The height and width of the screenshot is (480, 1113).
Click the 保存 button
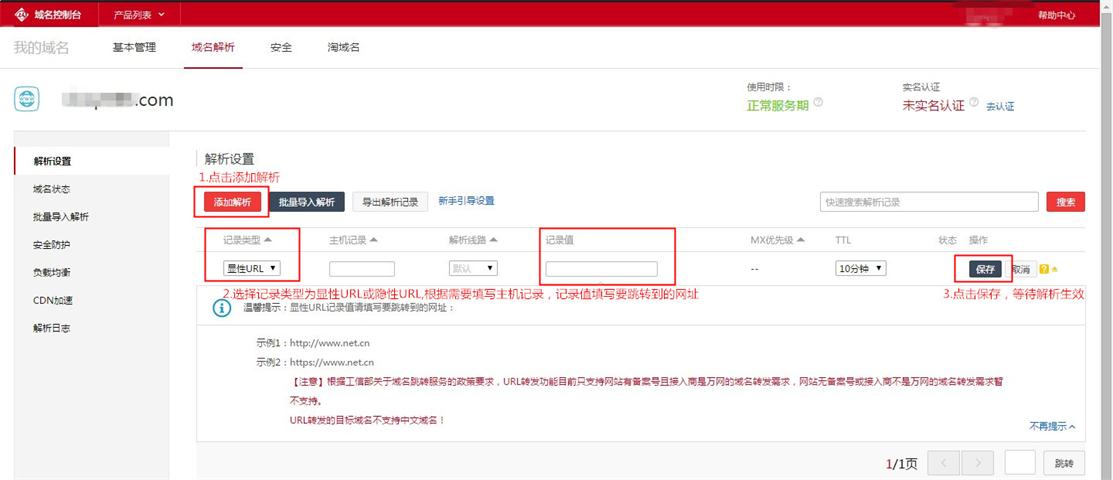tap(985, 269)
